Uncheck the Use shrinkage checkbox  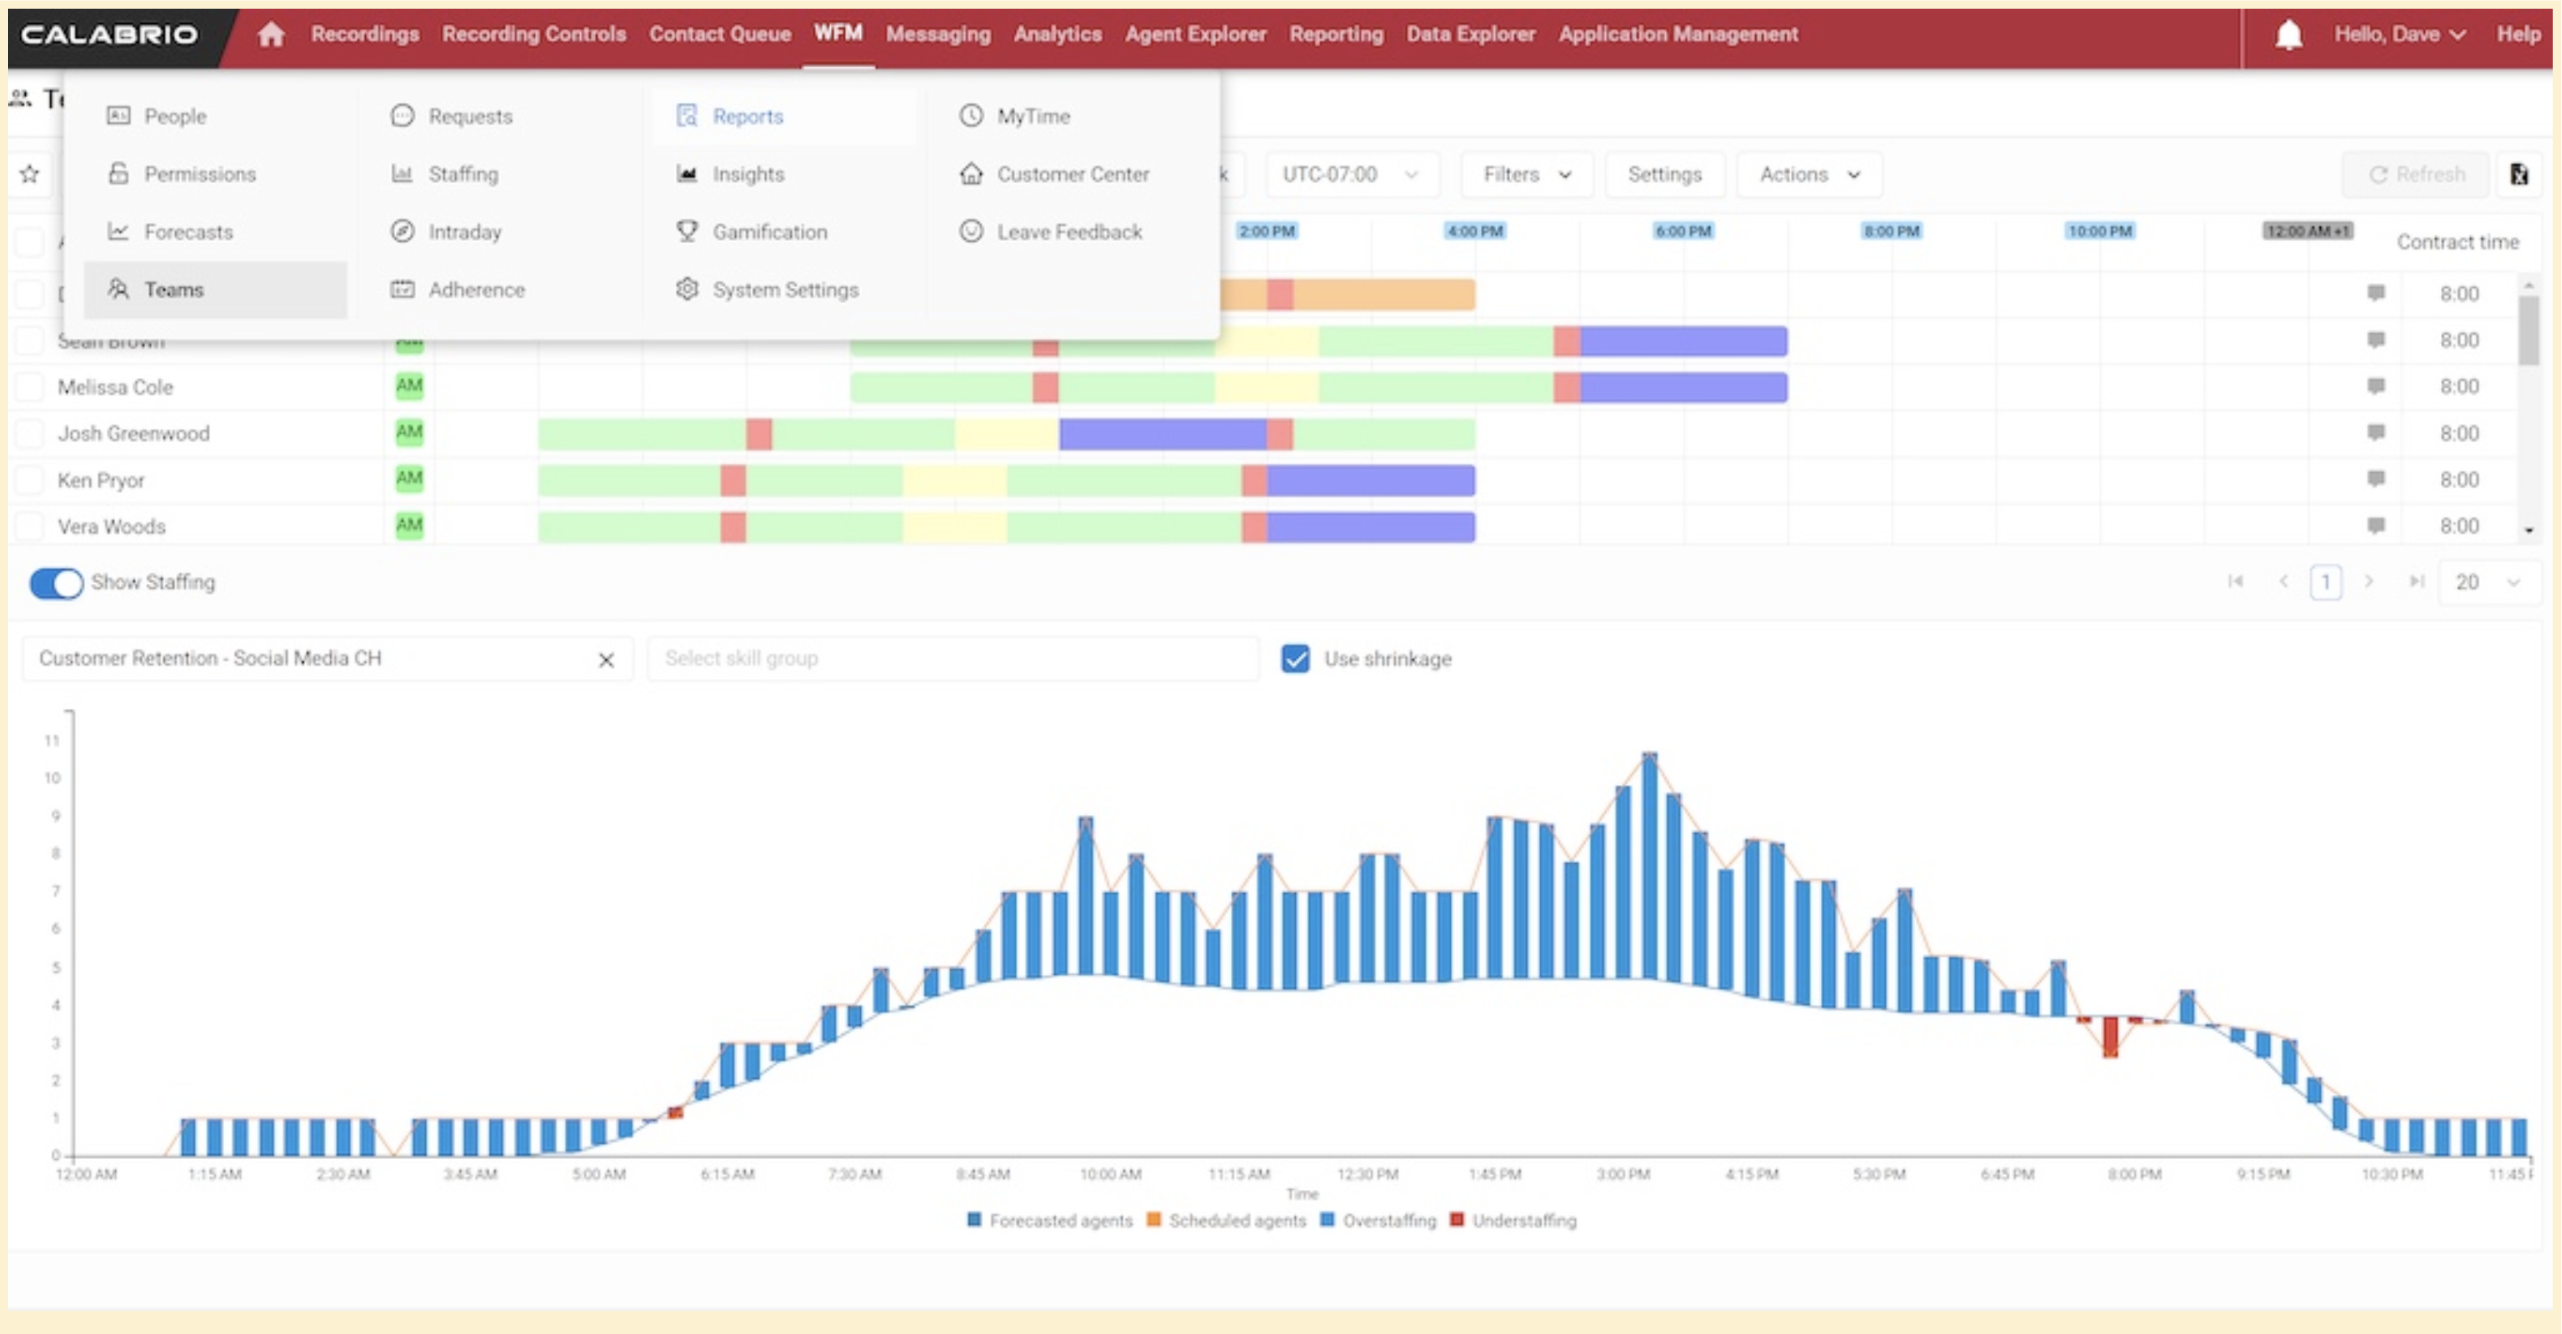[1295, 658]
